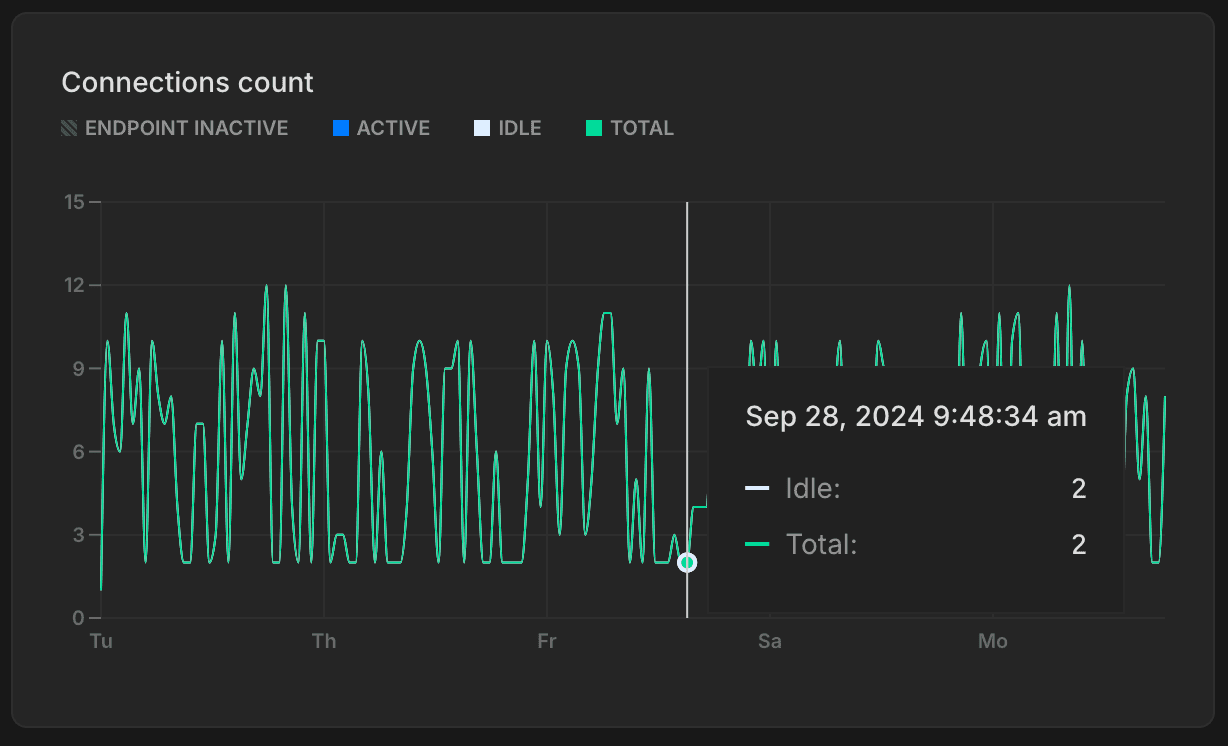Click the Sa label on the x-axis
The width and height of the screenshot is (1228, 746).
coord(769,641)
